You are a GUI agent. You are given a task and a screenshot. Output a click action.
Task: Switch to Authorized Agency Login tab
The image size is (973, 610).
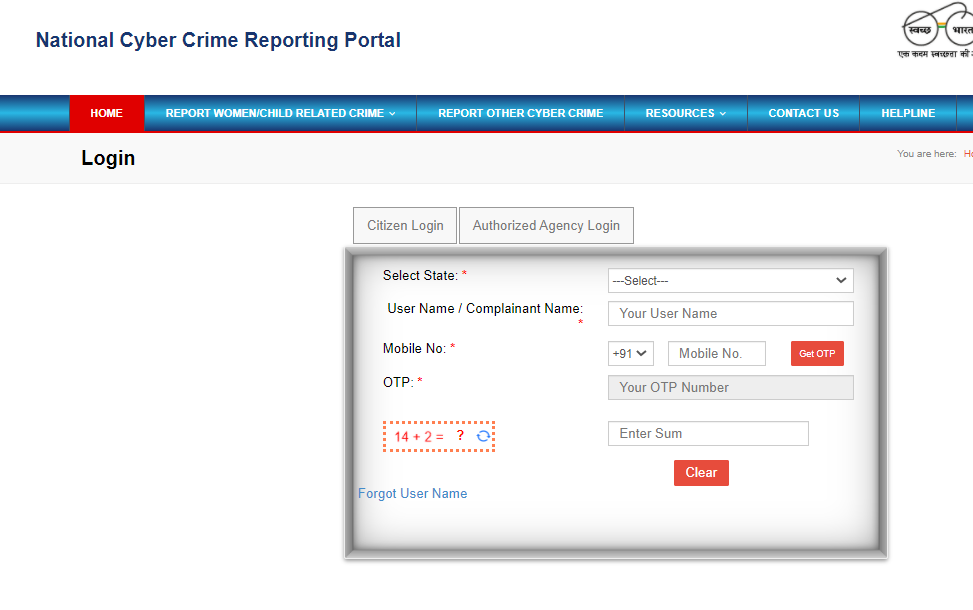pyautogui.click(x=546, y=225)
